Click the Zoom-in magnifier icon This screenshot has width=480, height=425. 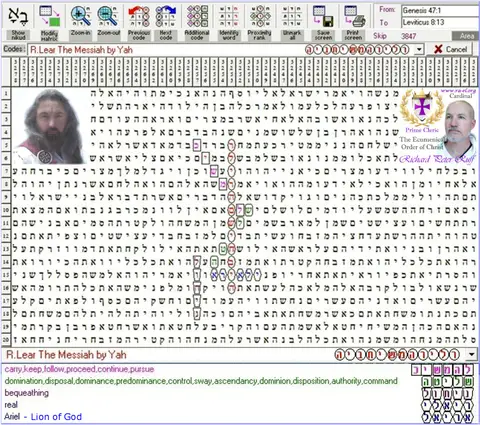80,16
